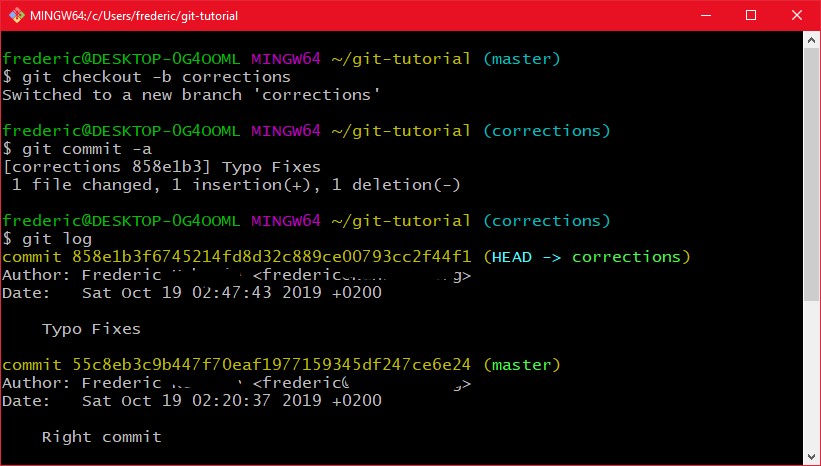Click the 'git checkout -b corrections' command text

coord(157,77)
